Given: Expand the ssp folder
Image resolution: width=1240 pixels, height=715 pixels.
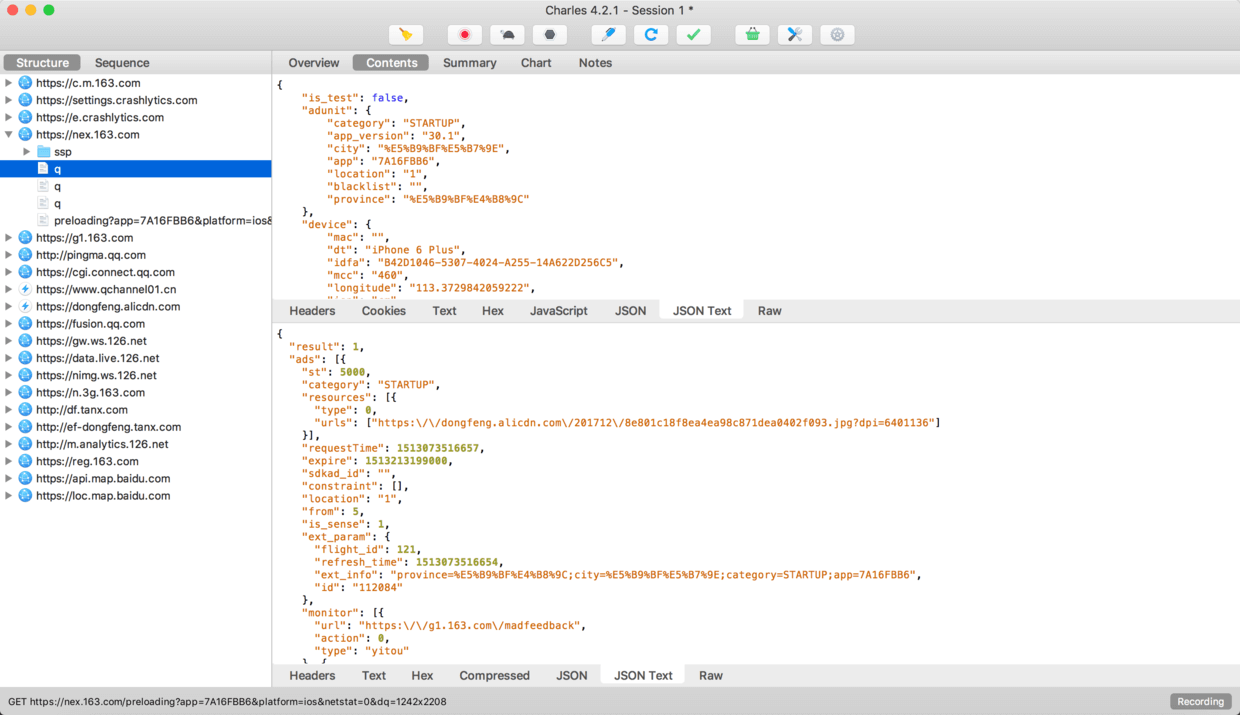Looking at the screenshot, I should point(27,152).
